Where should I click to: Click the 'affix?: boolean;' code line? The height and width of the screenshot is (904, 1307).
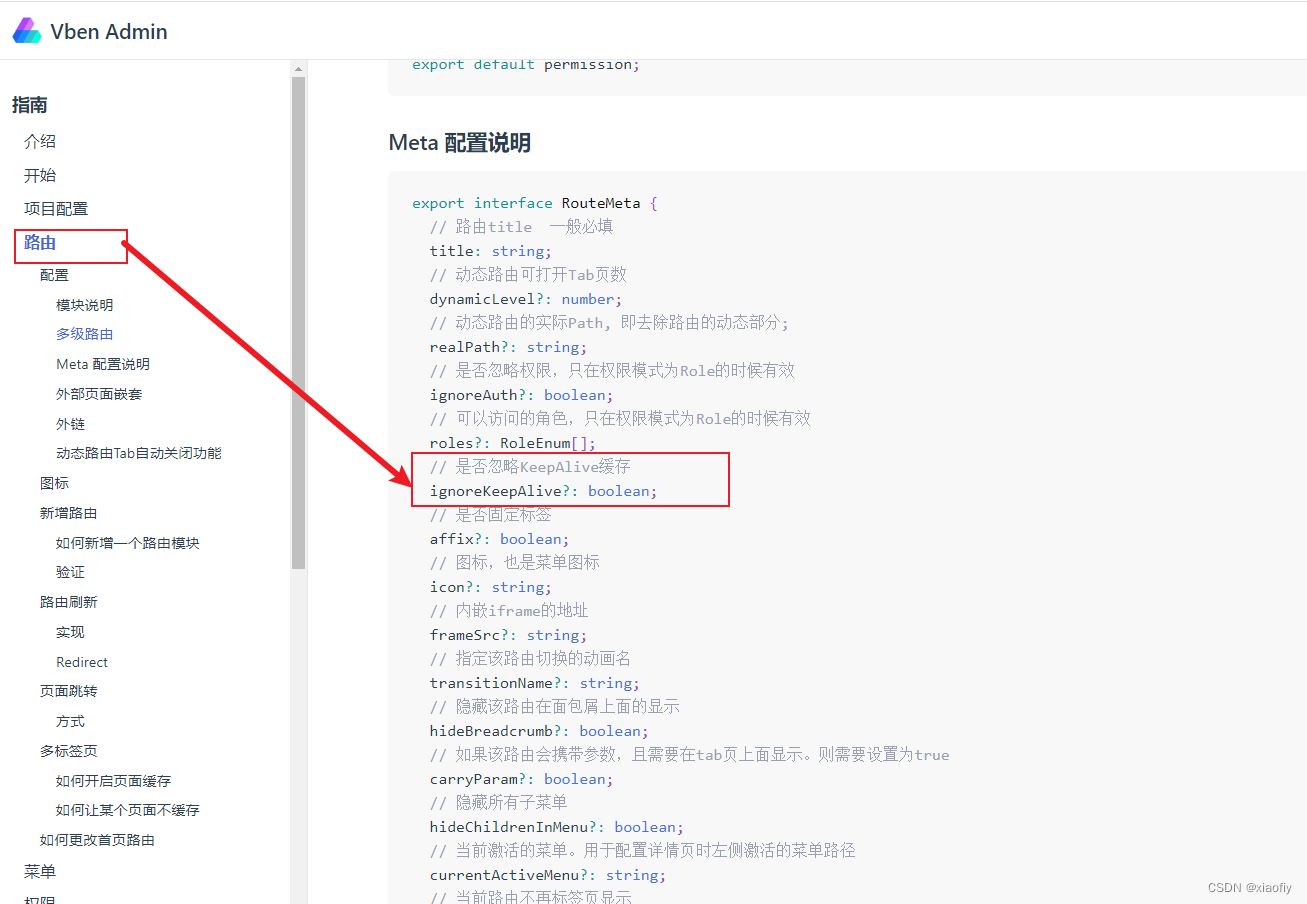coord(500,539)
